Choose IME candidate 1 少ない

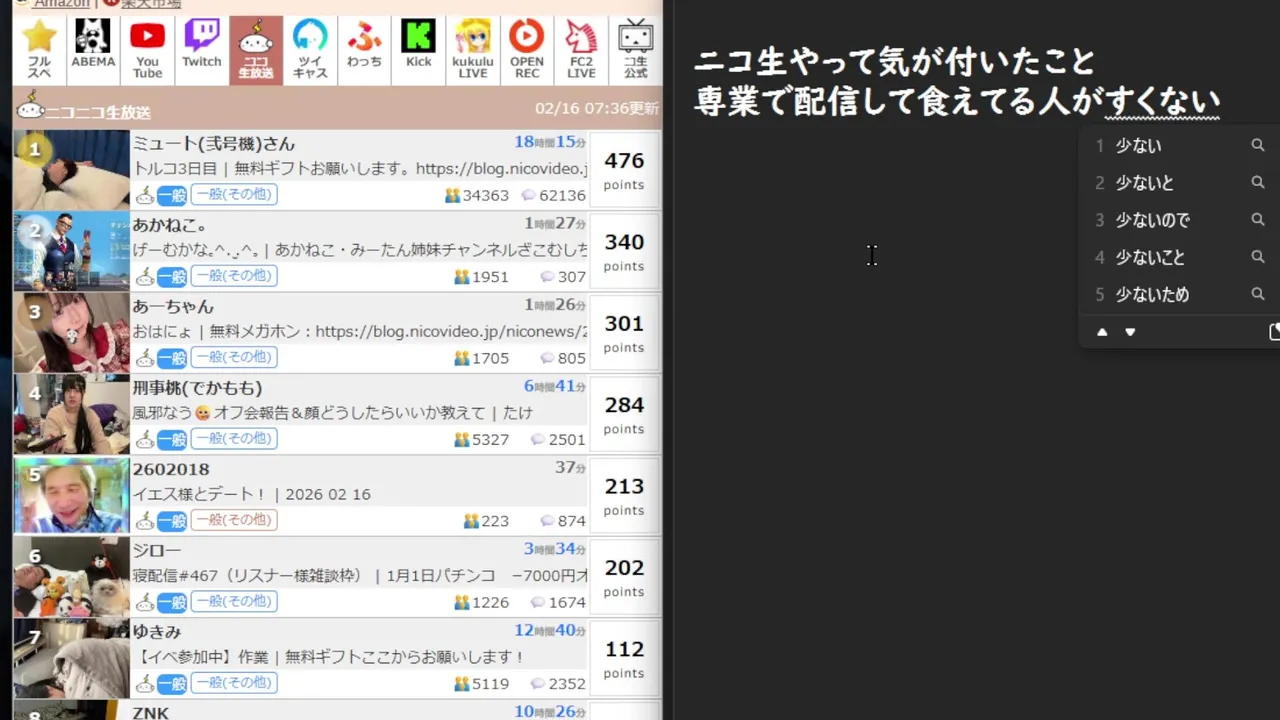tap(1138, 146)
